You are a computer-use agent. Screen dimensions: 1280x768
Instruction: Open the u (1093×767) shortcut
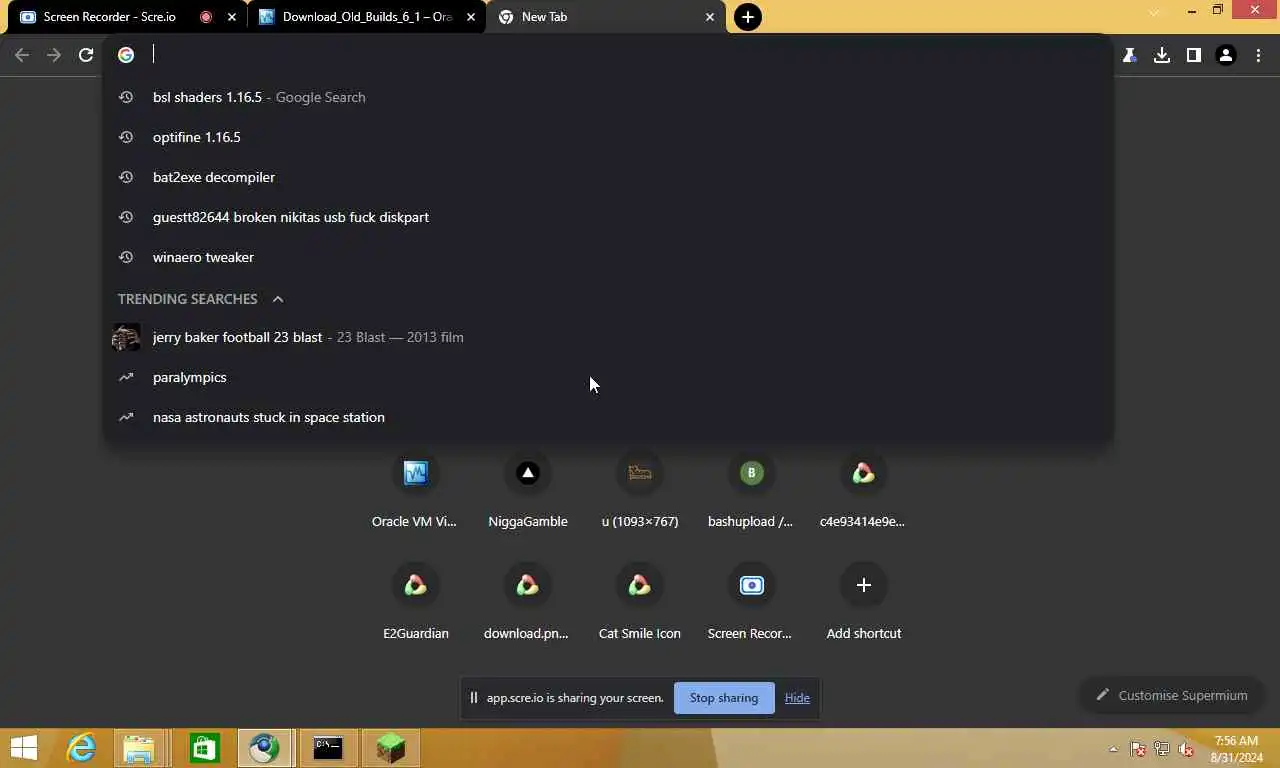point(639,490)
